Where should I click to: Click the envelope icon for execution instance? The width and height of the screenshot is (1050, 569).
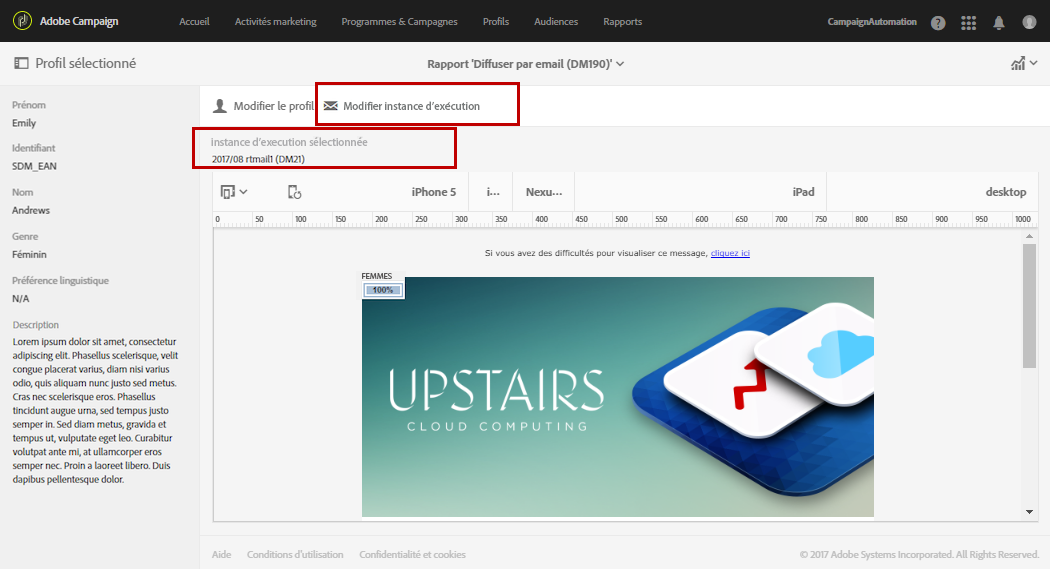[x=331, y=106]
